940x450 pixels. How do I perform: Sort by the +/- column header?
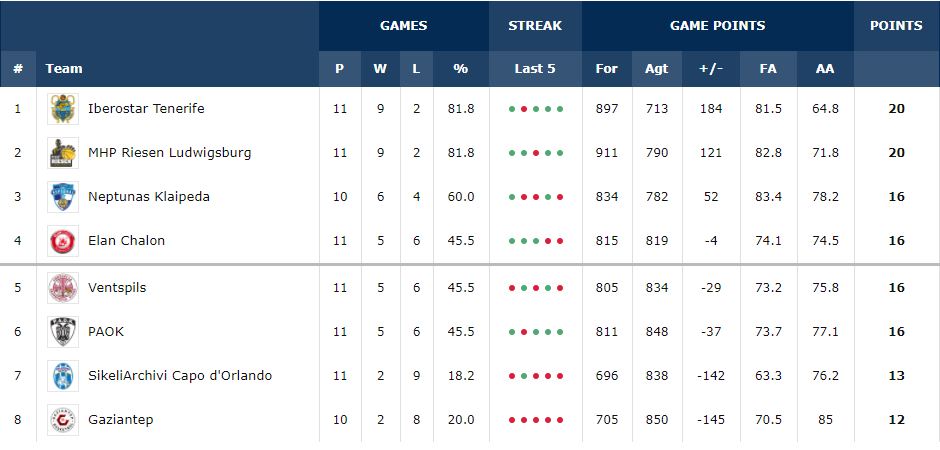[x=711, y=69]
